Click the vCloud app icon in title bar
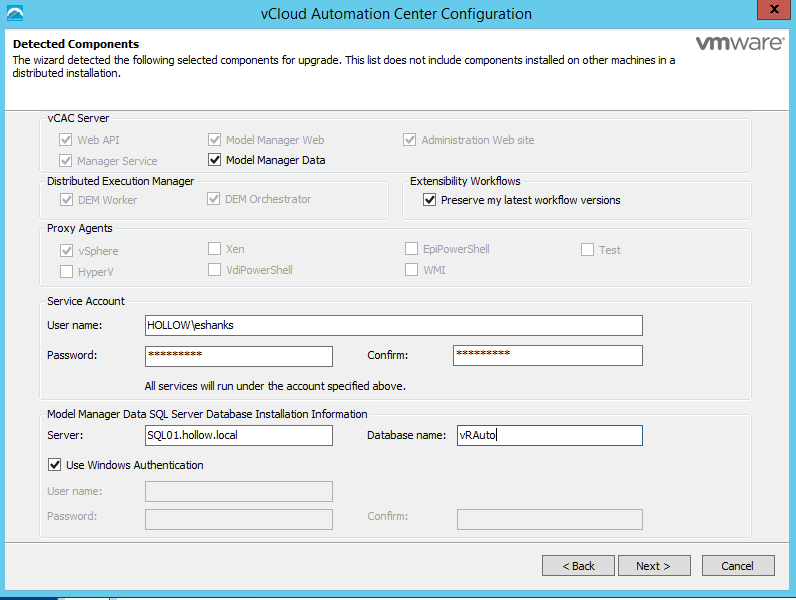 (x=14, y=14)
